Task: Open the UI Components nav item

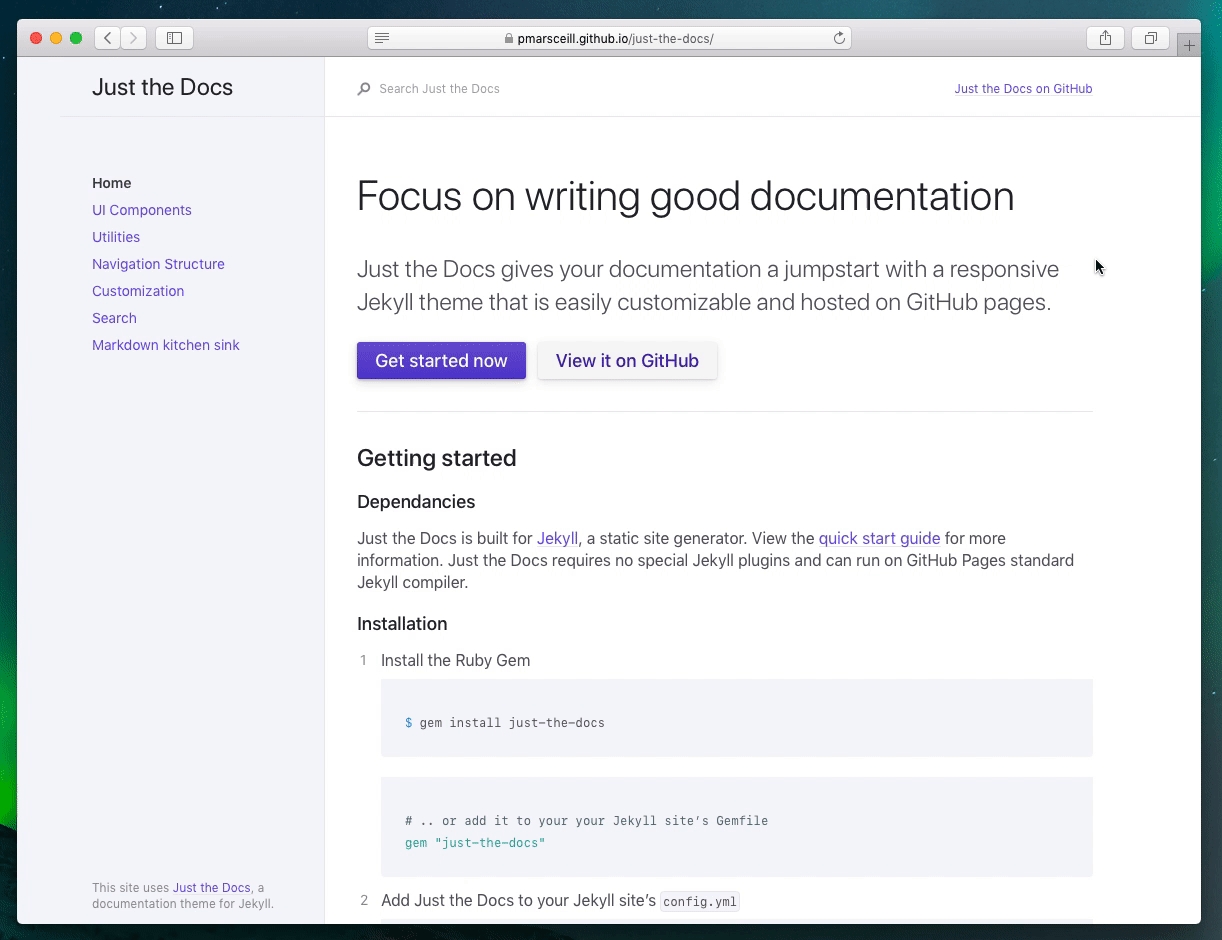Action: (142, 210)
